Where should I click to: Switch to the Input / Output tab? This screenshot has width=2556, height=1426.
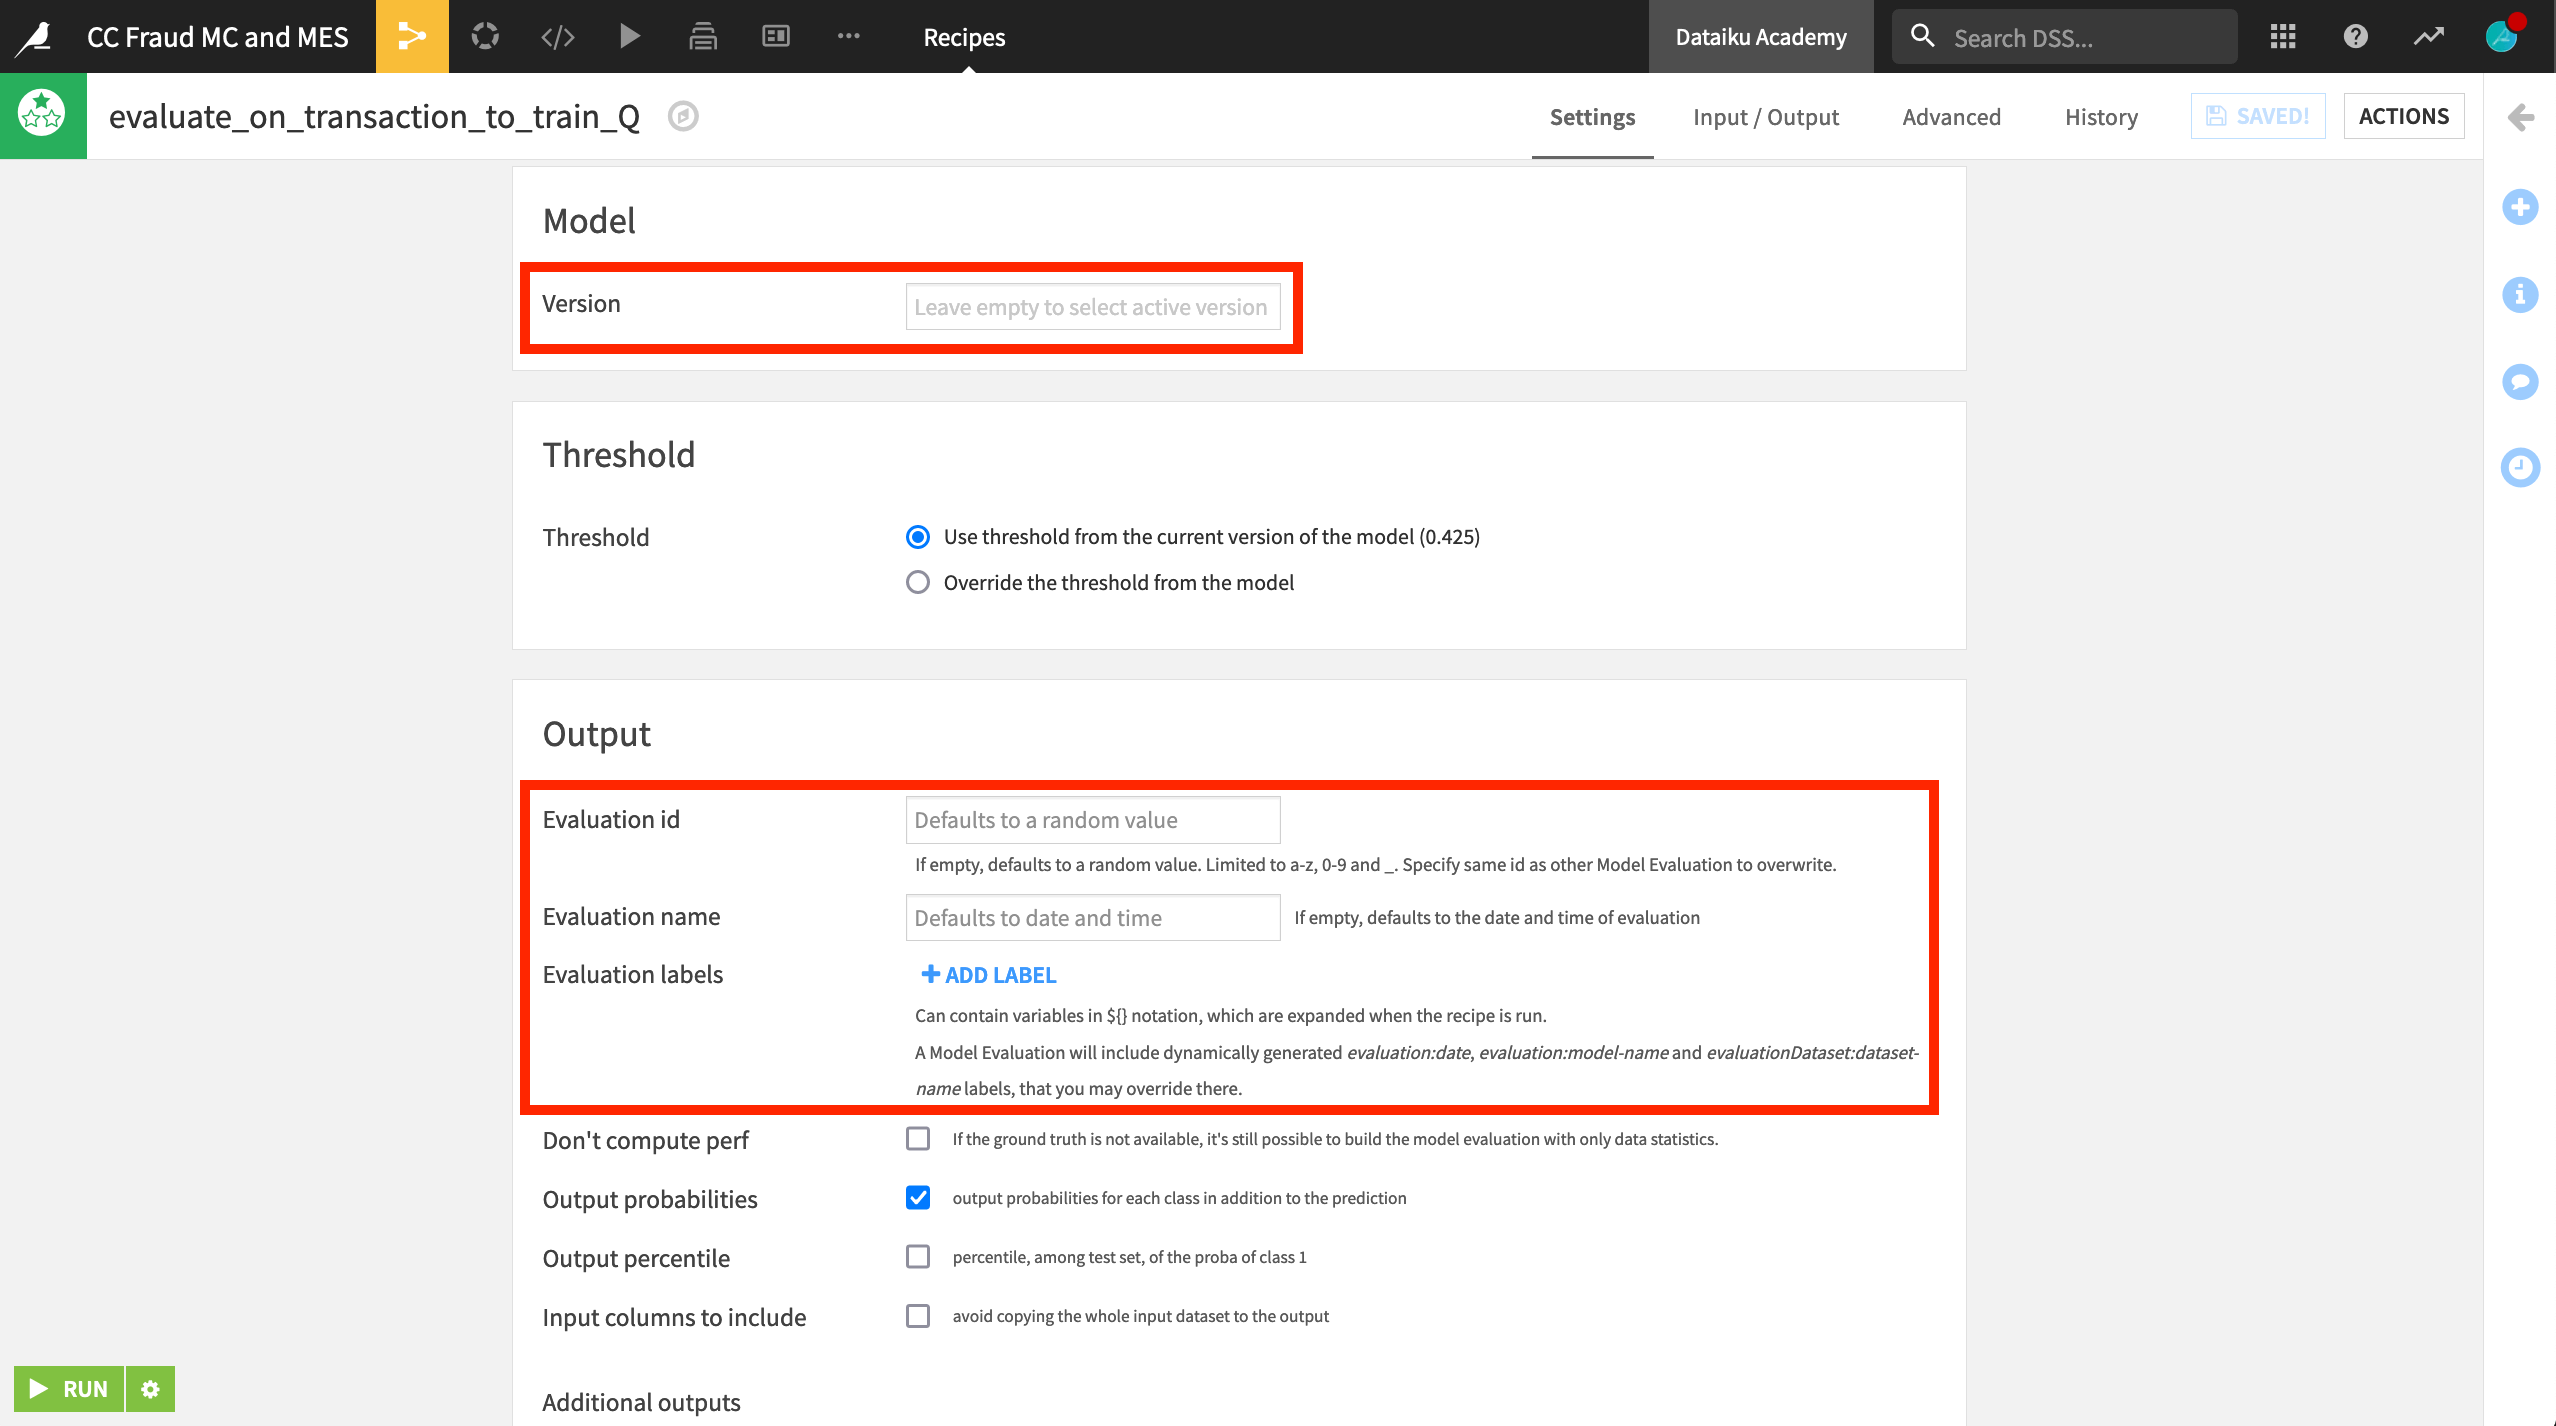tap(1765, 117)
